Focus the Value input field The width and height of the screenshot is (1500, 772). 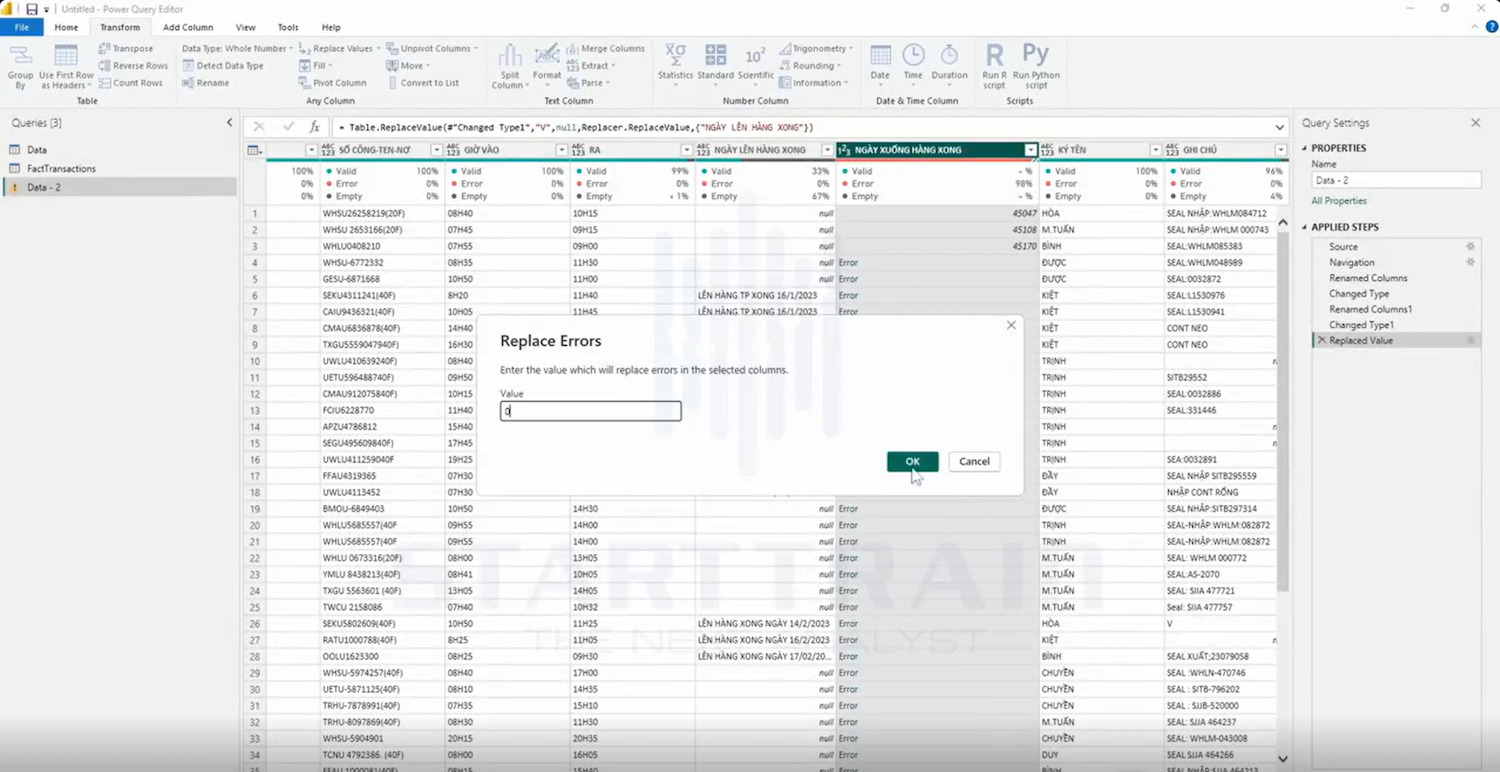(591, 411)
